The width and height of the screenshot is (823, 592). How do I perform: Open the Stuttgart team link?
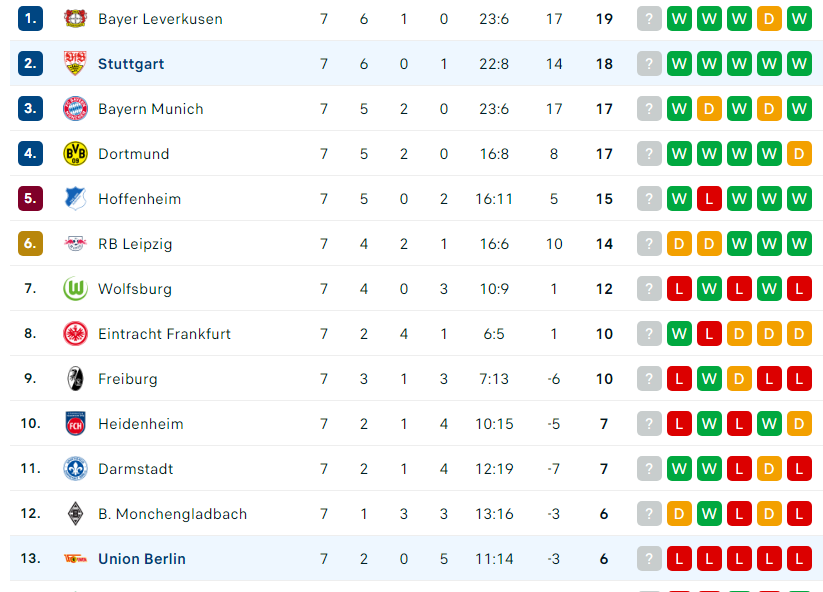[x=131, y=64]
